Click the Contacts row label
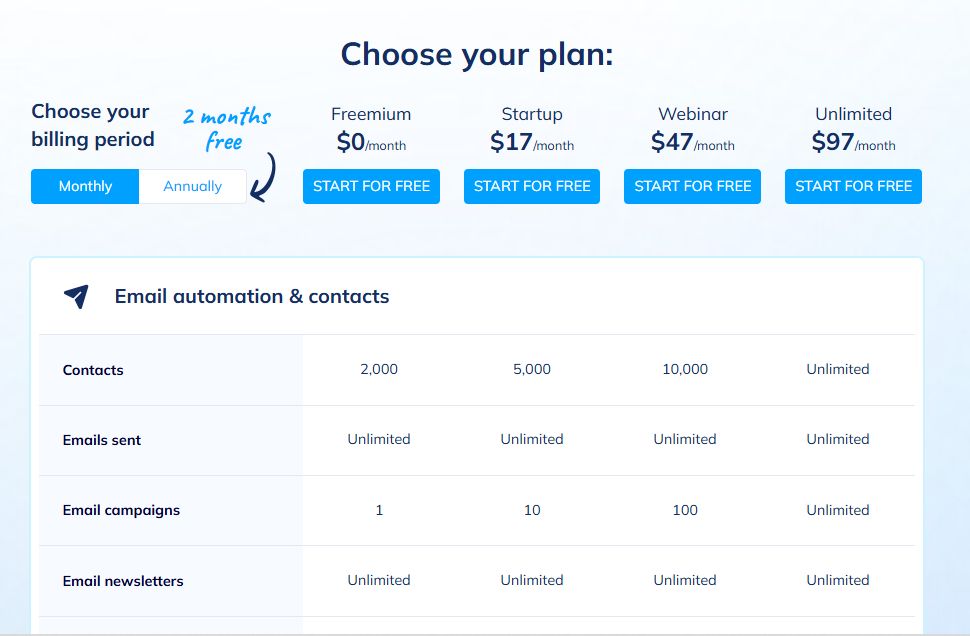Viewport: 970px width, 636px height. [x=93, y=370]
